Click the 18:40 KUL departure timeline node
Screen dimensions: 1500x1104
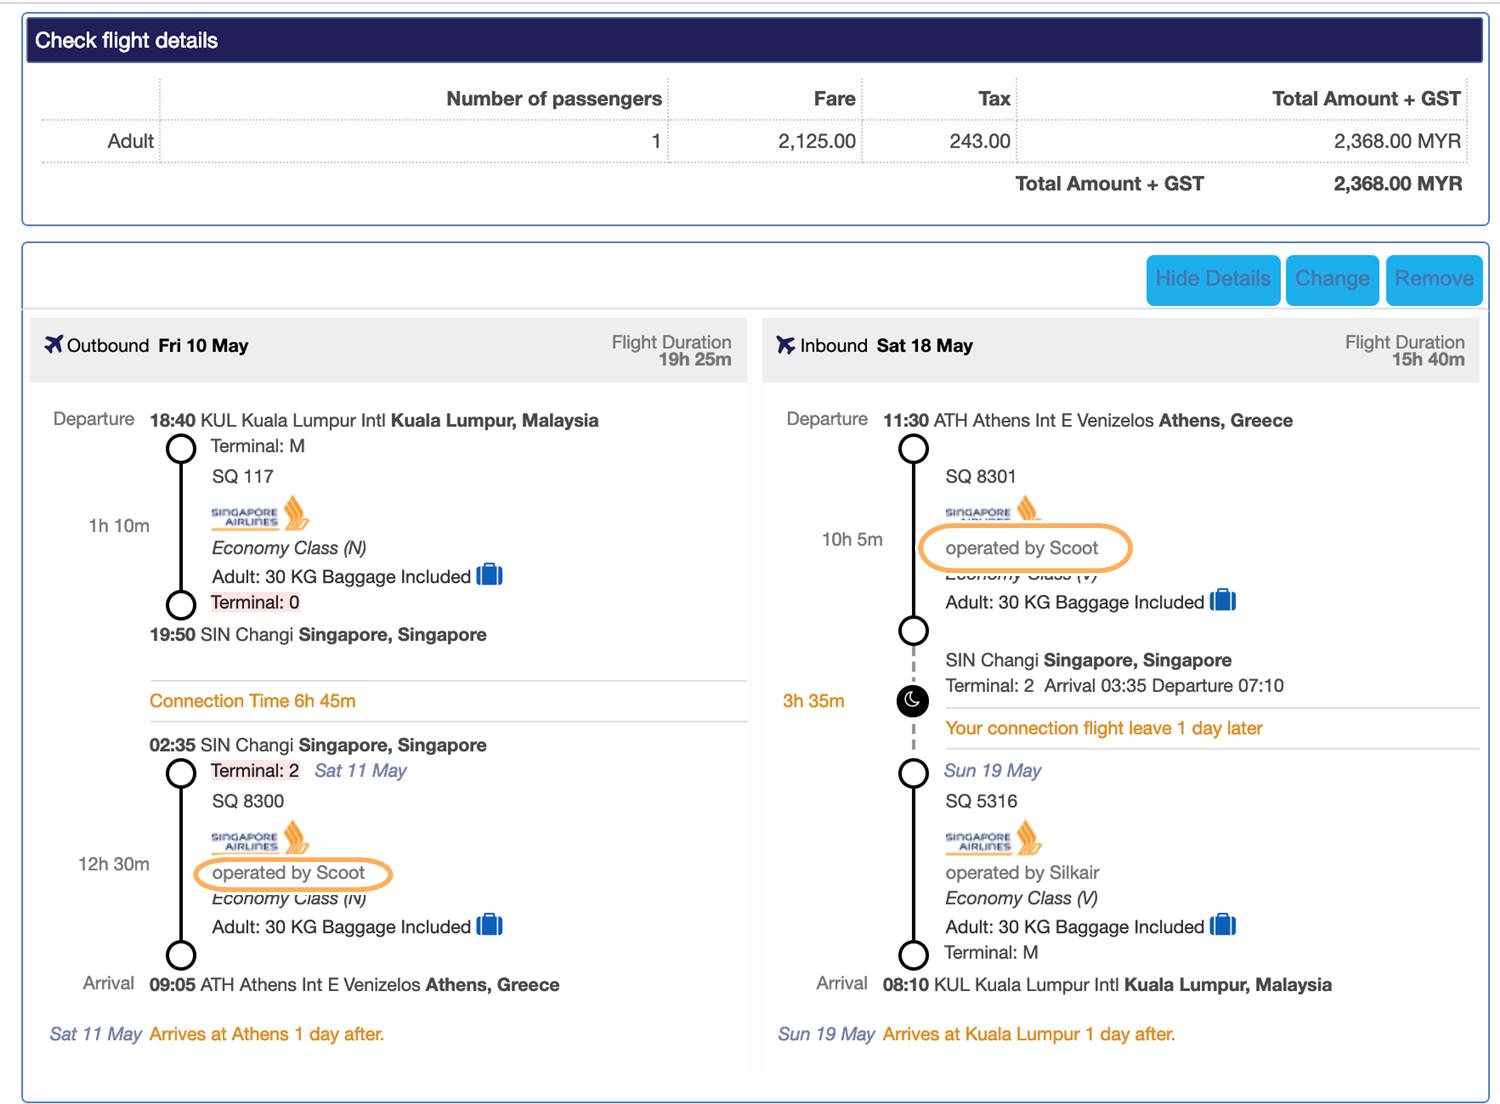click(181, 449)
